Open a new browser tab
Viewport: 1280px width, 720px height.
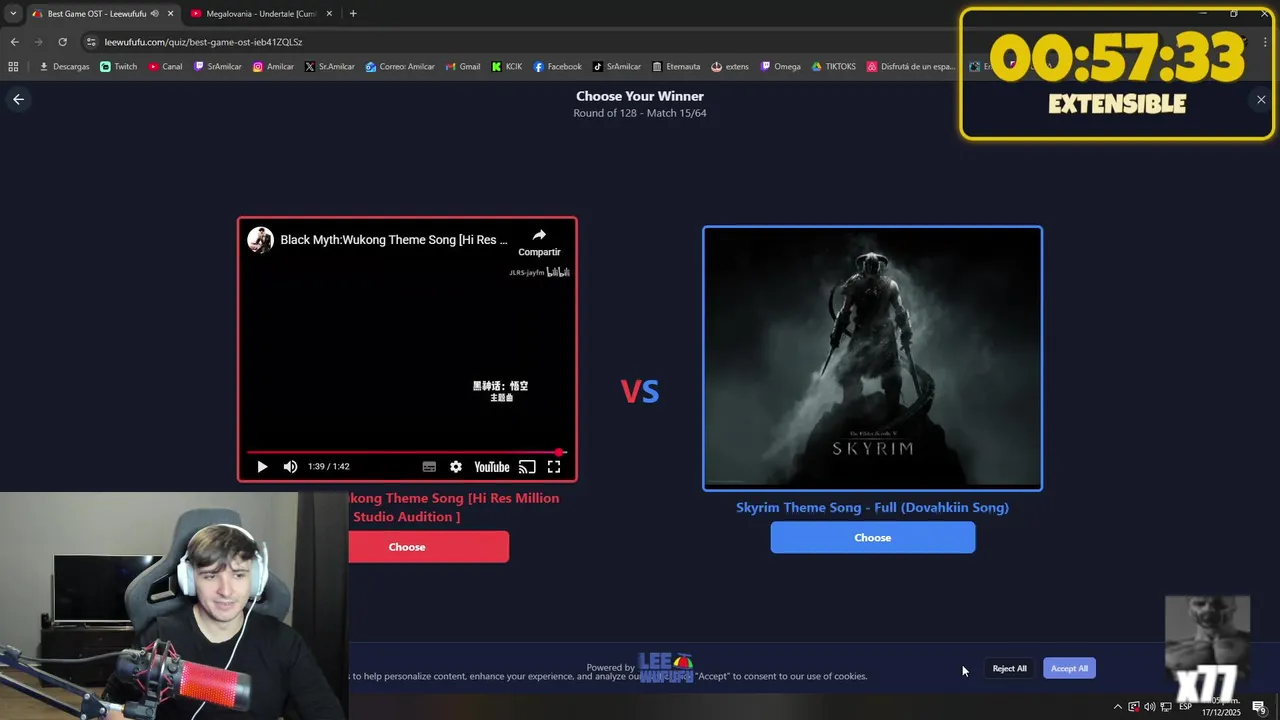tap(353, 14)
